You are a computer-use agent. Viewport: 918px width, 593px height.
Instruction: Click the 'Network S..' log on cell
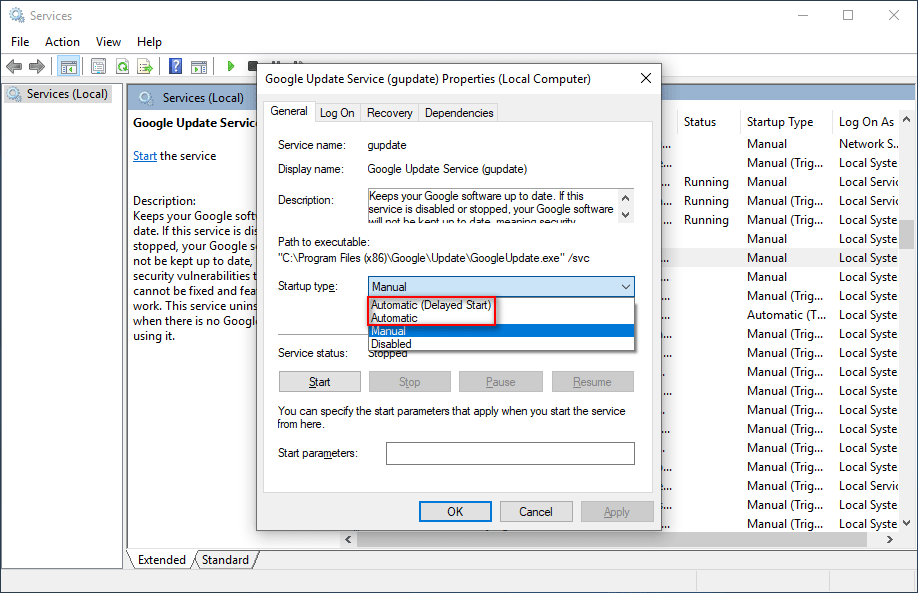[x=869, y=143]
